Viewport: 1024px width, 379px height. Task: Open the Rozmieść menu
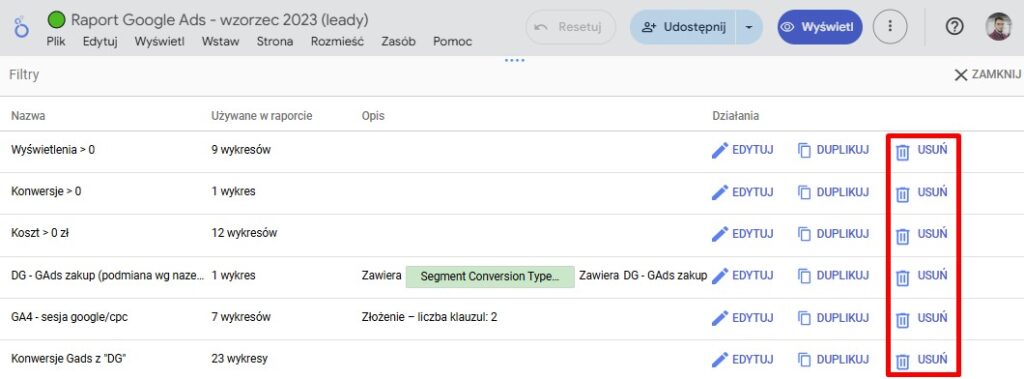click(337, 42)
